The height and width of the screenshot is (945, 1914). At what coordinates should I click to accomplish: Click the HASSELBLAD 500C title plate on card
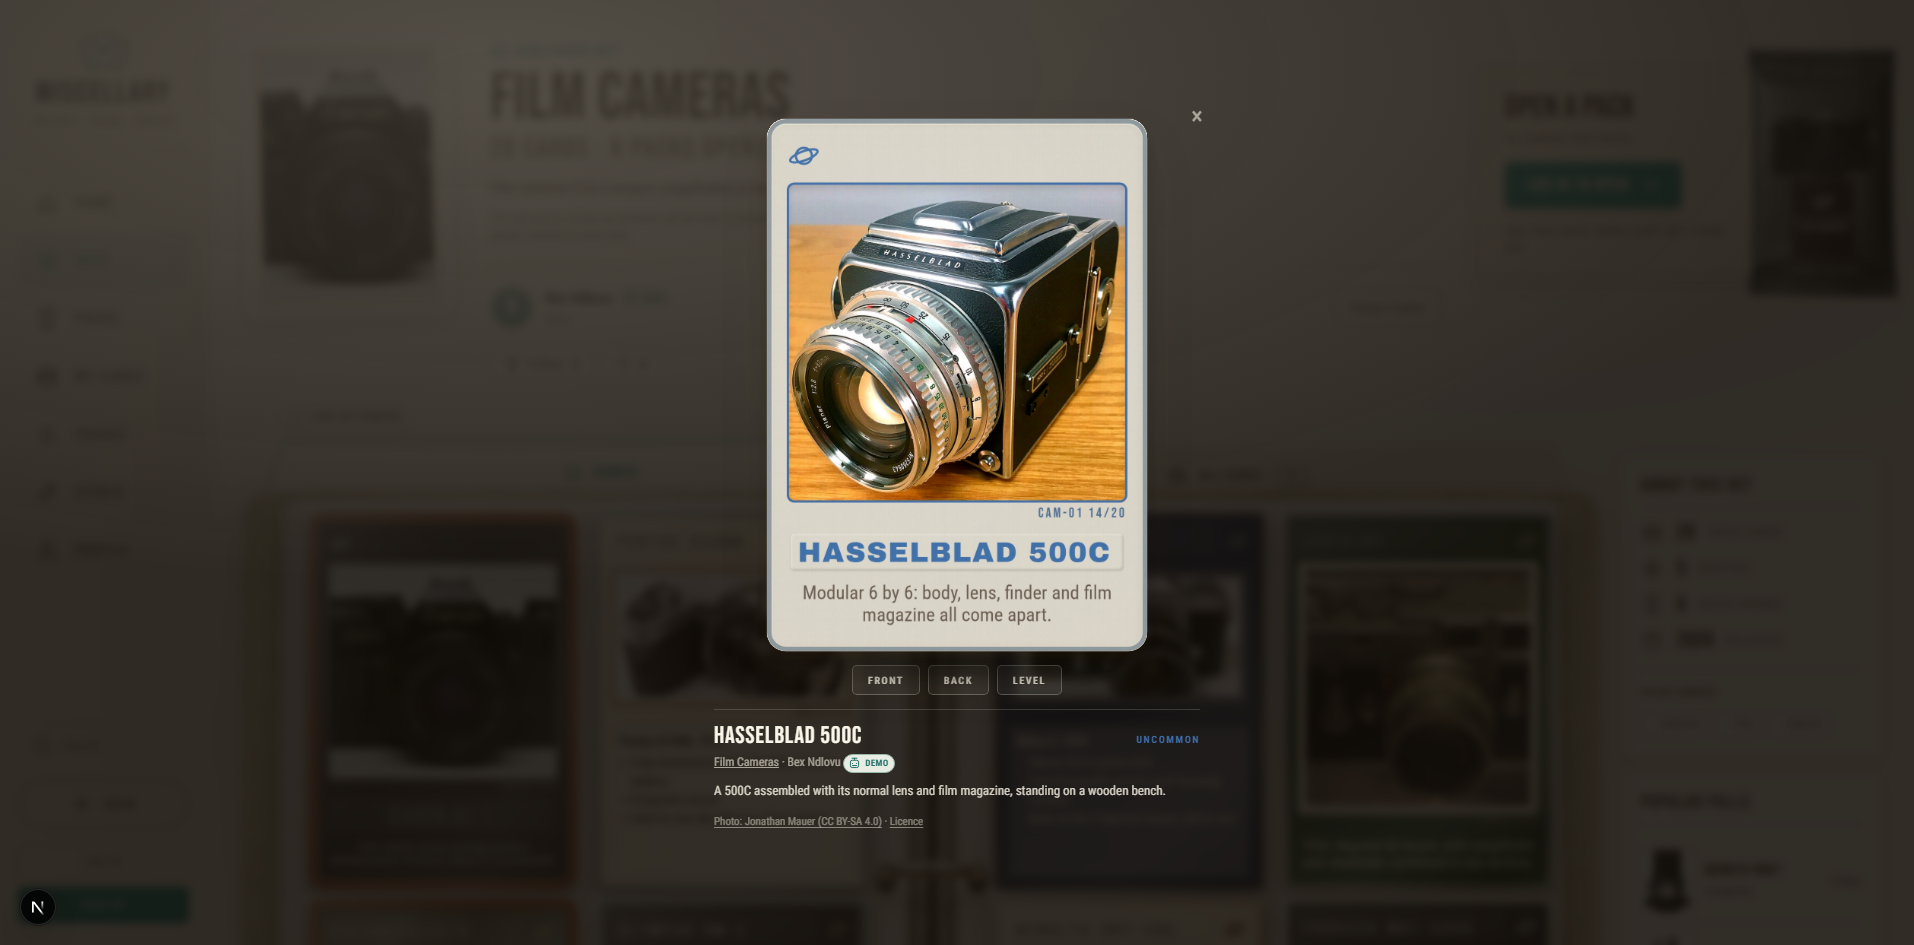tap(956, 552)
